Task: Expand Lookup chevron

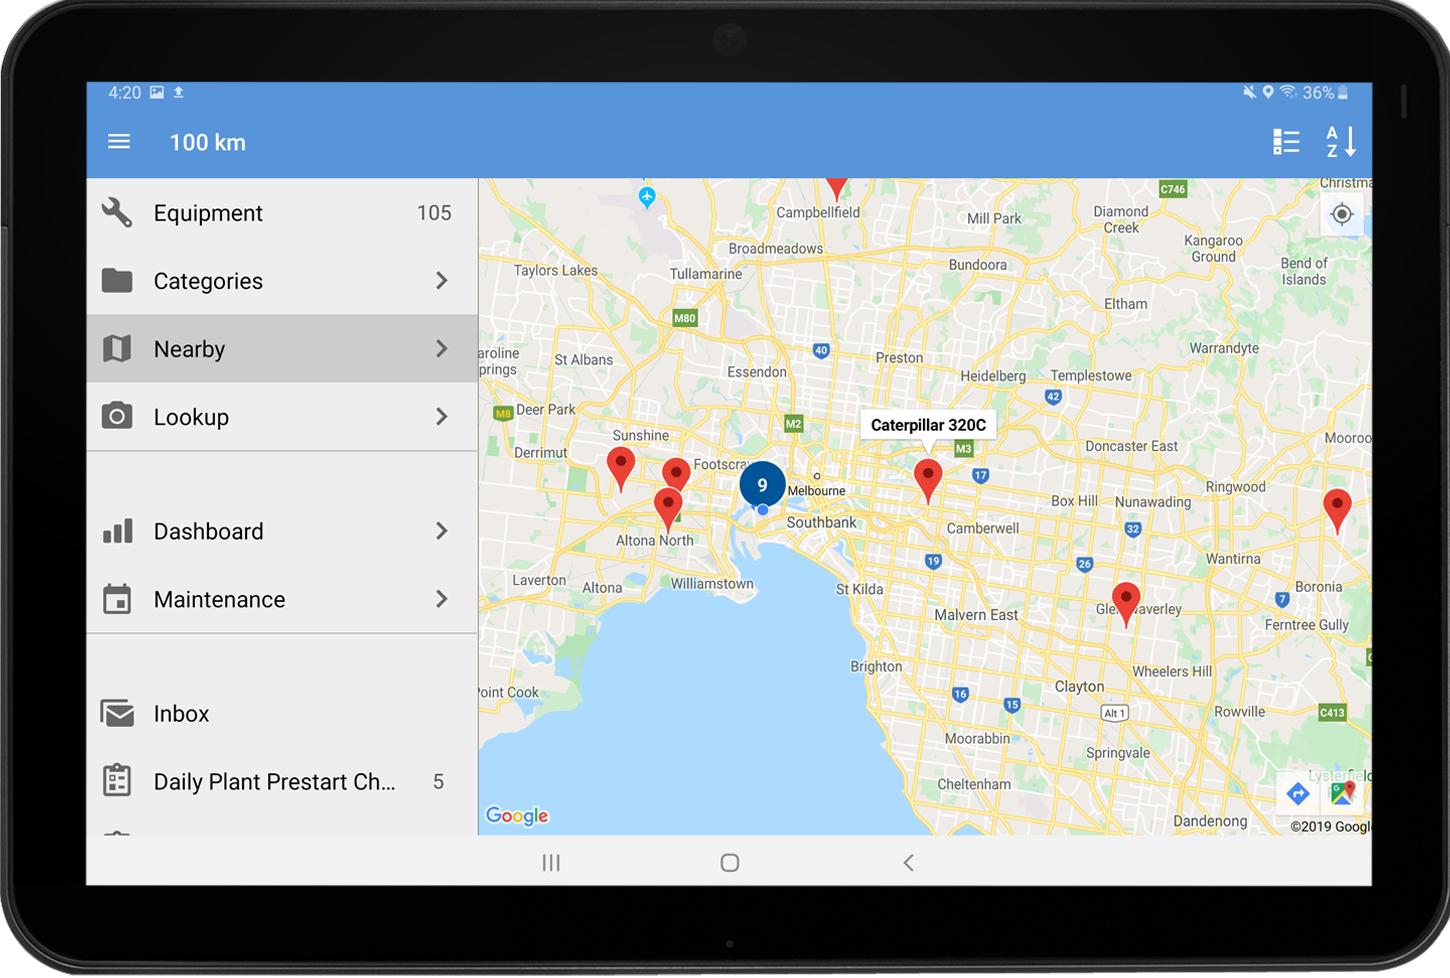Action: (441, 417)
